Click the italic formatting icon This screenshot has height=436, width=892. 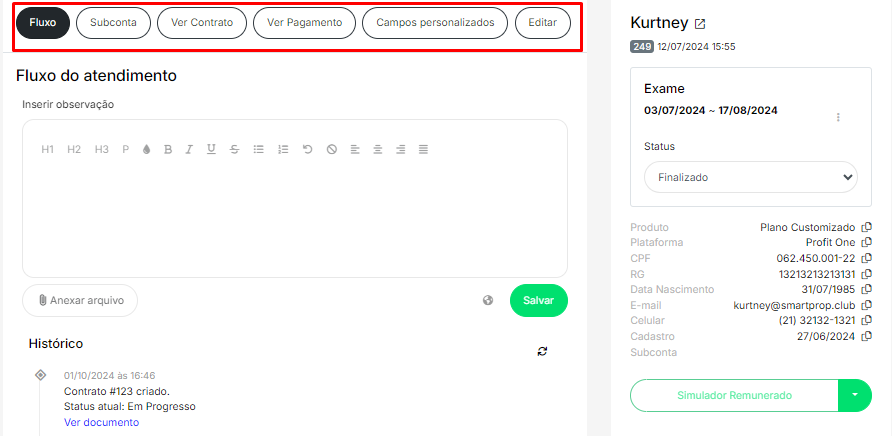[x=189, y=149]
